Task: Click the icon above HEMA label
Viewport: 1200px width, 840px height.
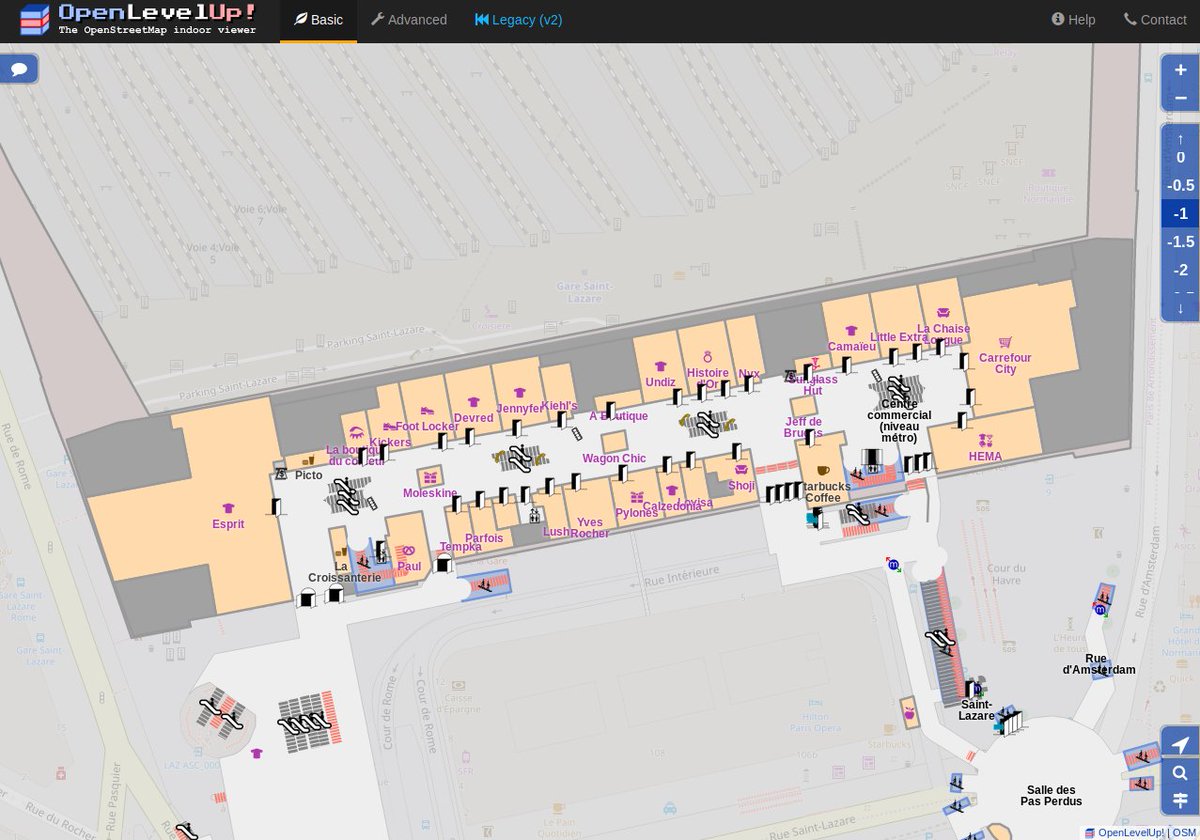Action: point(985,440)
